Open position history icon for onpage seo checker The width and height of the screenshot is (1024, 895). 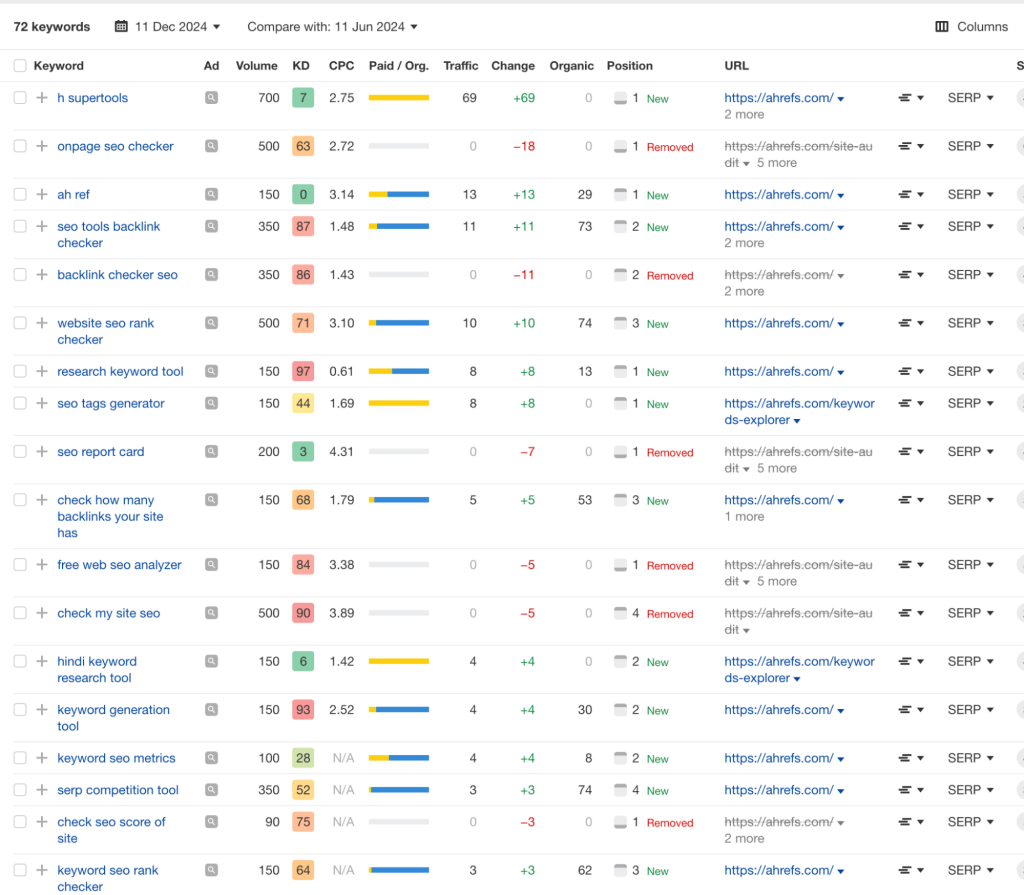point(910,146)
